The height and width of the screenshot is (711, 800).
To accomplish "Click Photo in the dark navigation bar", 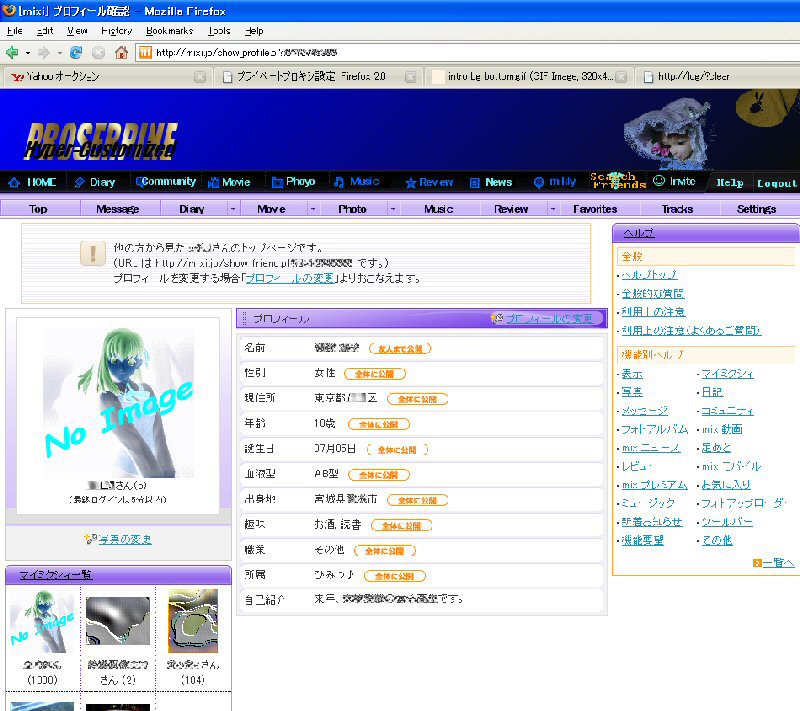I will pos(293,182).
